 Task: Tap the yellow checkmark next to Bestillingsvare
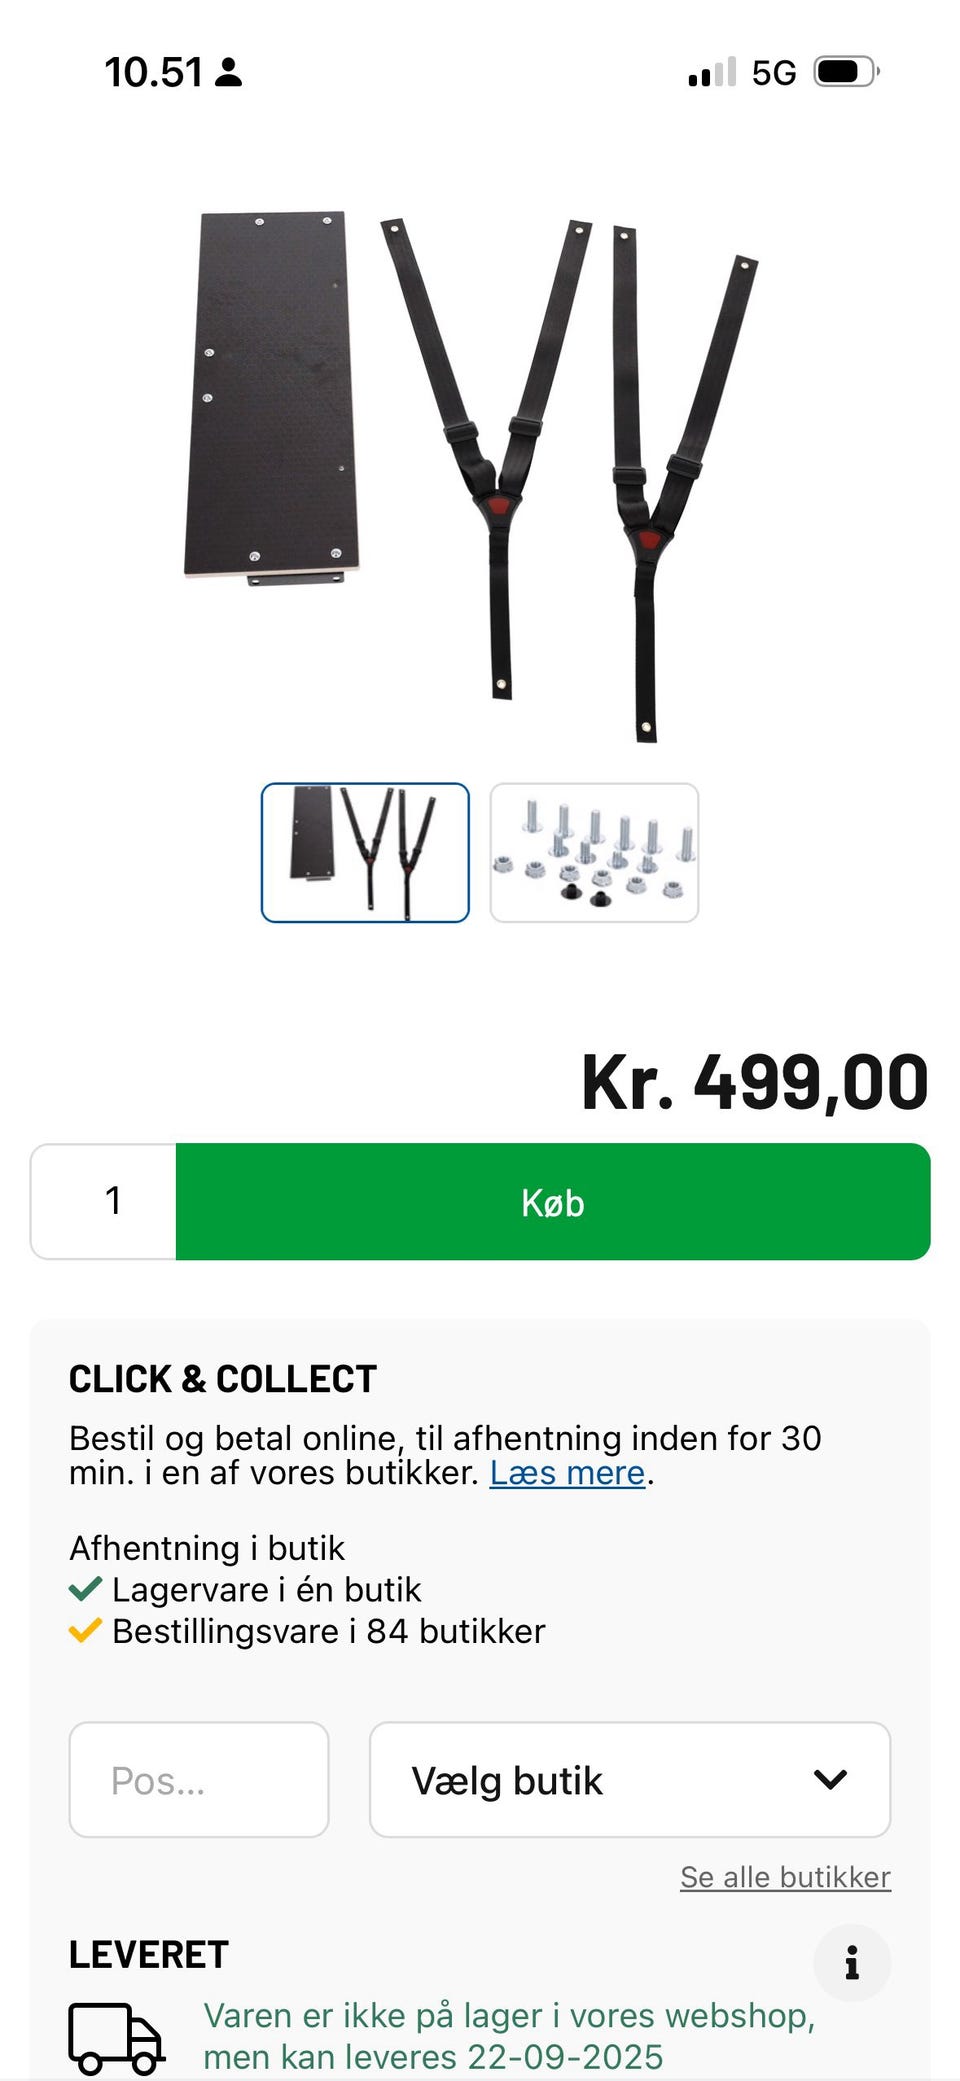pyautogui.click(x=85, y=1630)
